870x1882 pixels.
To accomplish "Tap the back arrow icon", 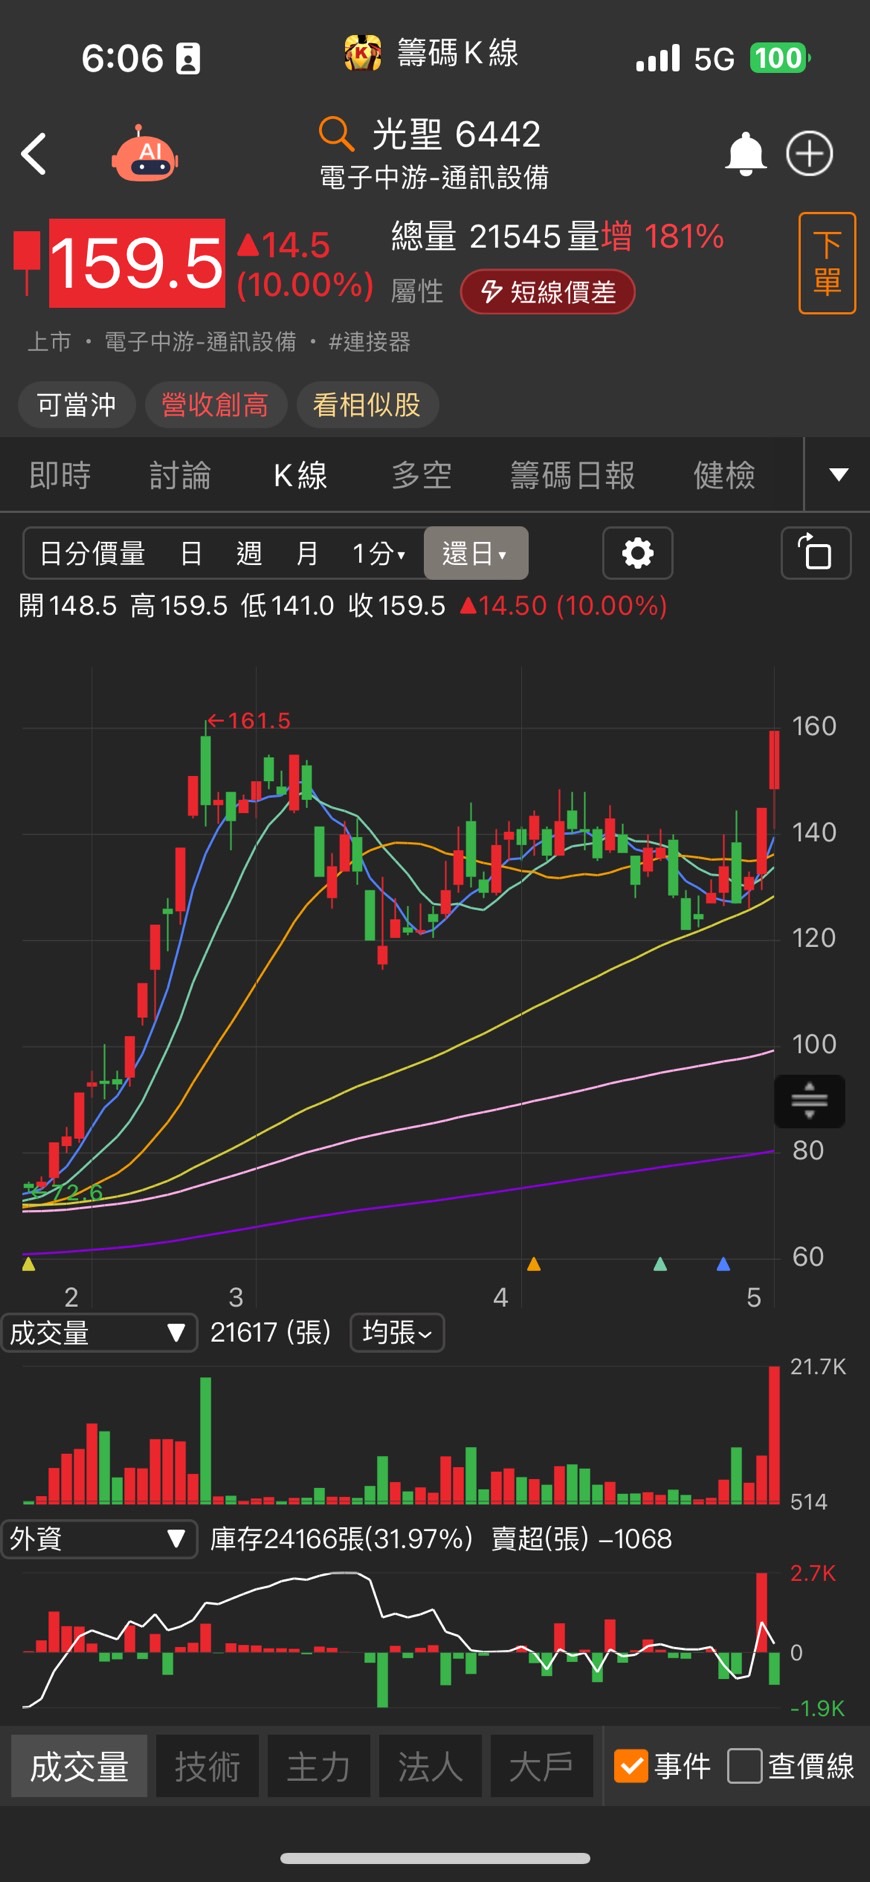I will click(34, 154).
